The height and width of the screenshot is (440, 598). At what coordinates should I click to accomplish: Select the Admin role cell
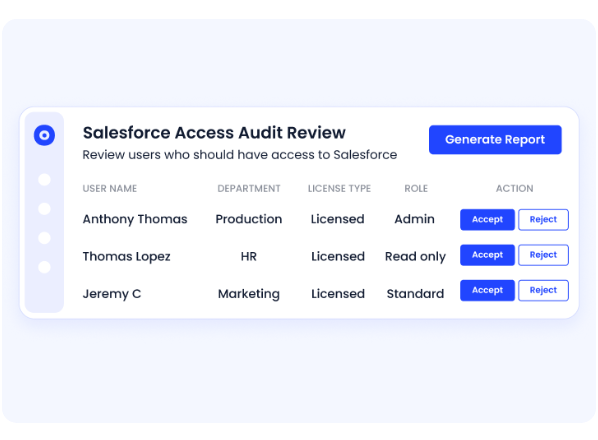(x=415, y=219)
